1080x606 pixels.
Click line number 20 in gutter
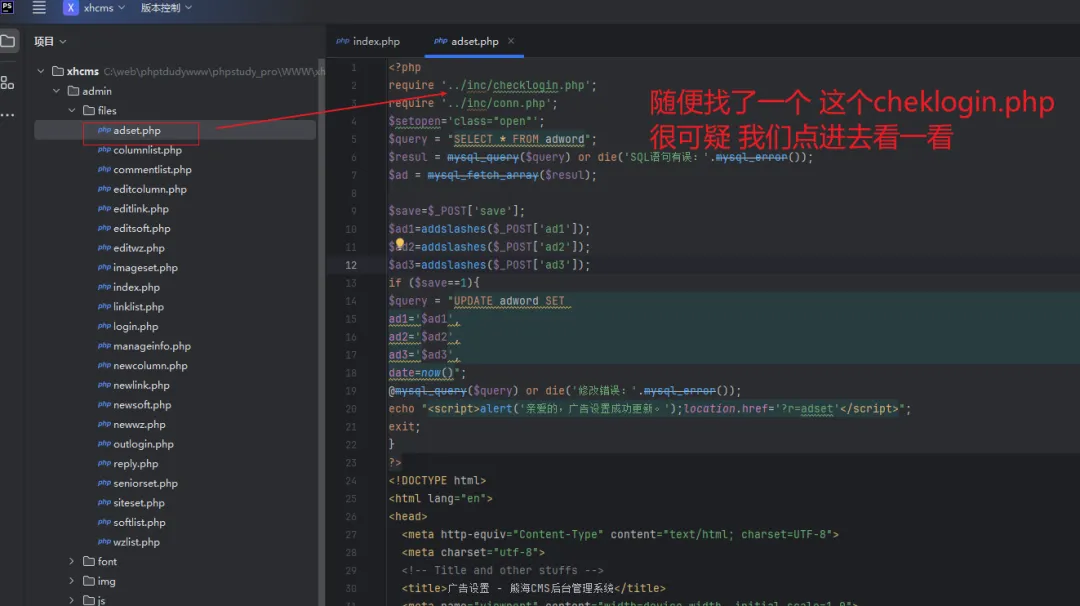tap(351, 409)
